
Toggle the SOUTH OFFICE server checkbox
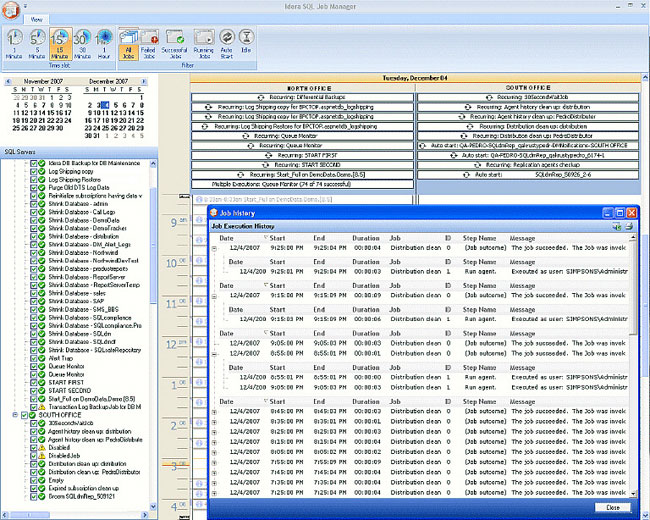pos(24,415)
